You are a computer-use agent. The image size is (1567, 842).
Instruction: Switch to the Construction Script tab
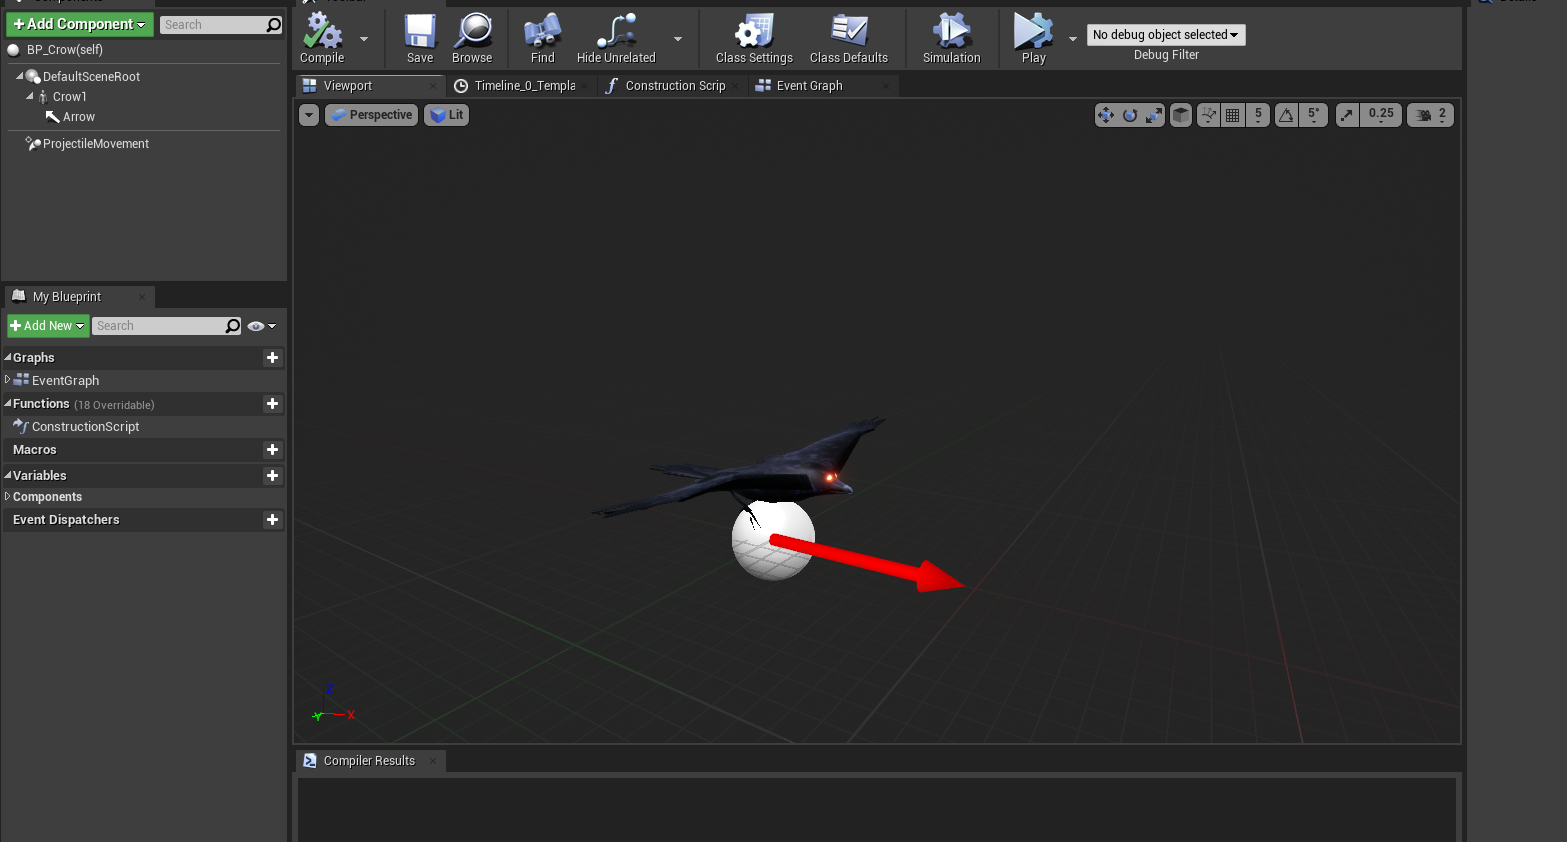[x=672, y=86]
